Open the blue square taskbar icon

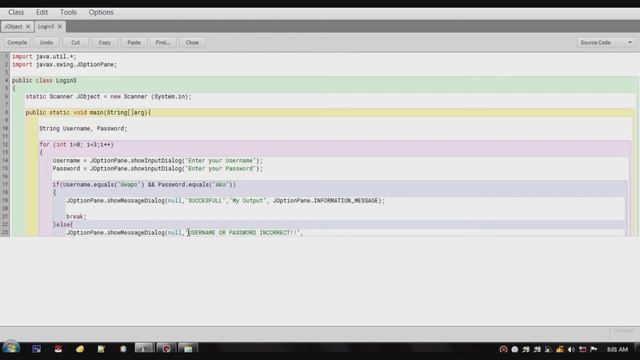[36, 349]
